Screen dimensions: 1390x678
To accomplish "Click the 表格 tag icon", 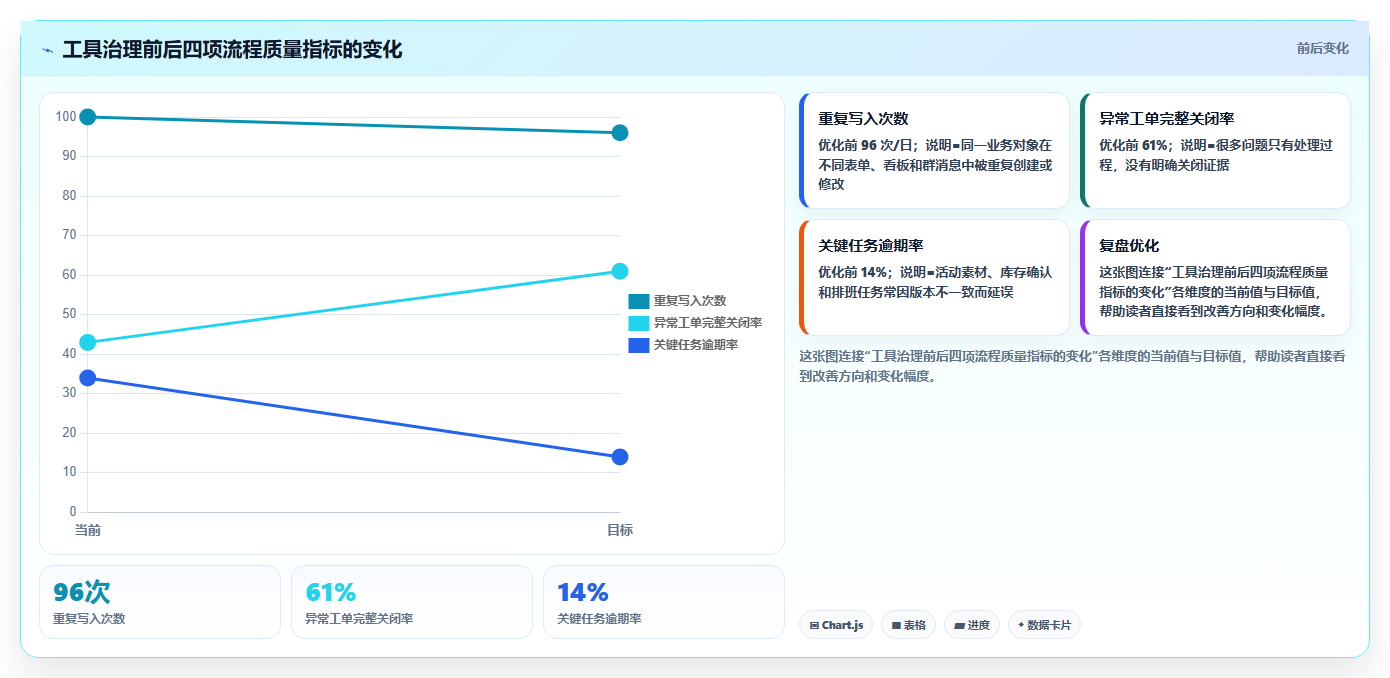I will coord(896,625).
